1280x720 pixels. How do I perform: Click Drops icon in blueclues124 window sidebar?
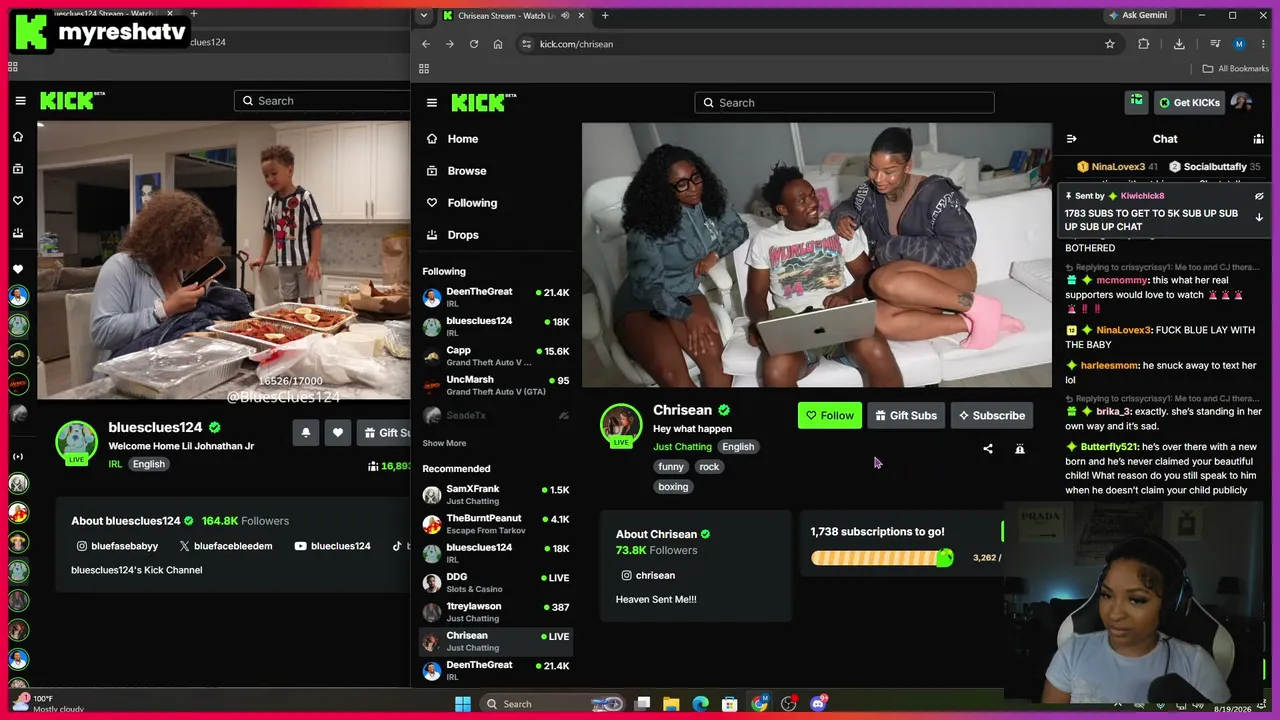(x=18, y=233)
